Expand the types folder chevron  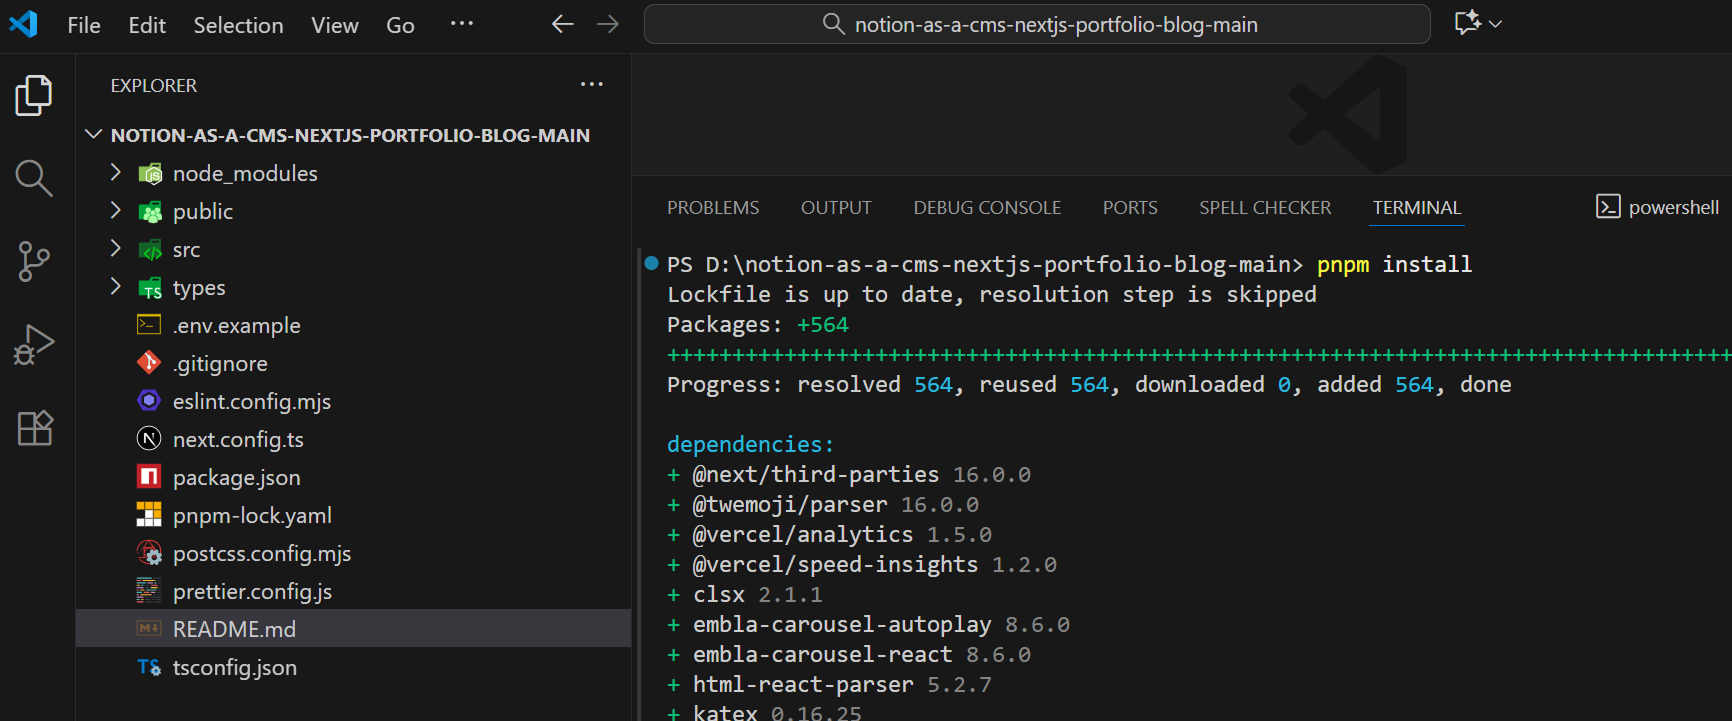pos(116,287)
